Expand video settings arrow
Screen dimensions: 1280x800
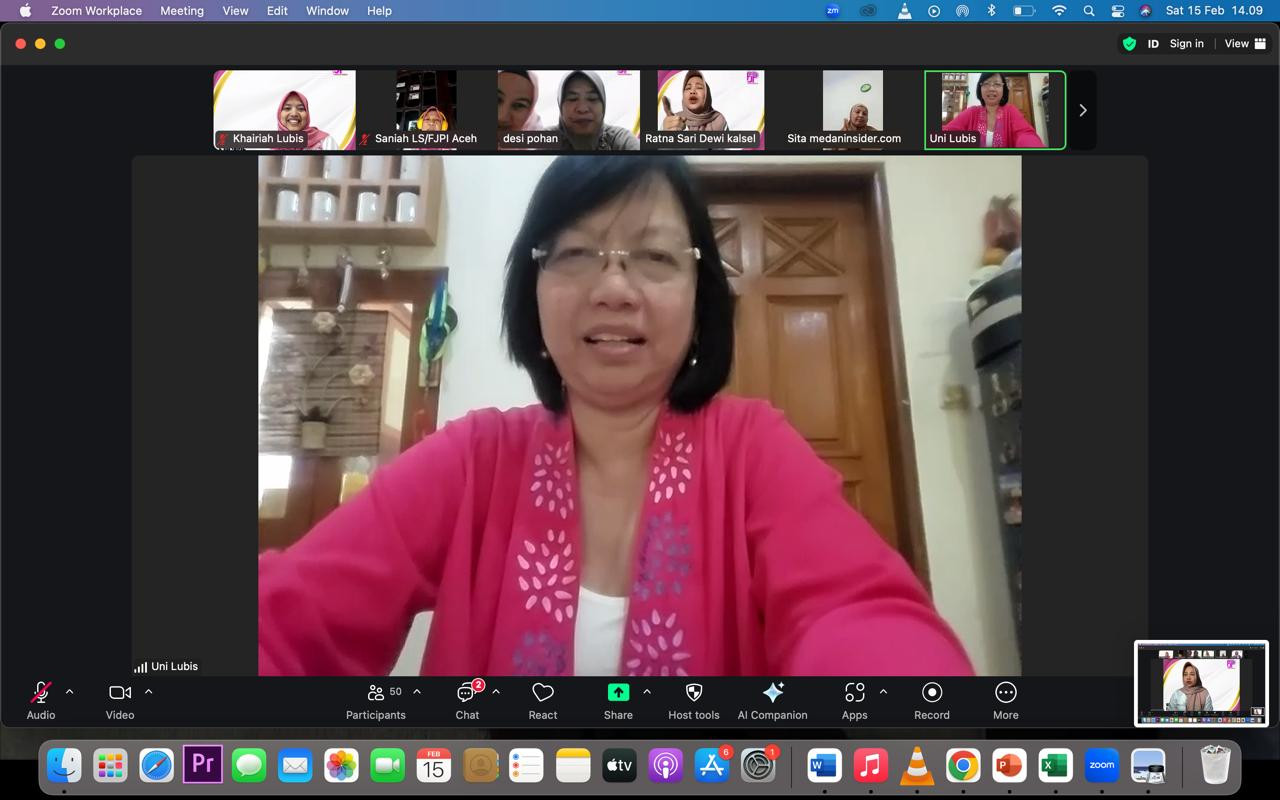(149, 692)
